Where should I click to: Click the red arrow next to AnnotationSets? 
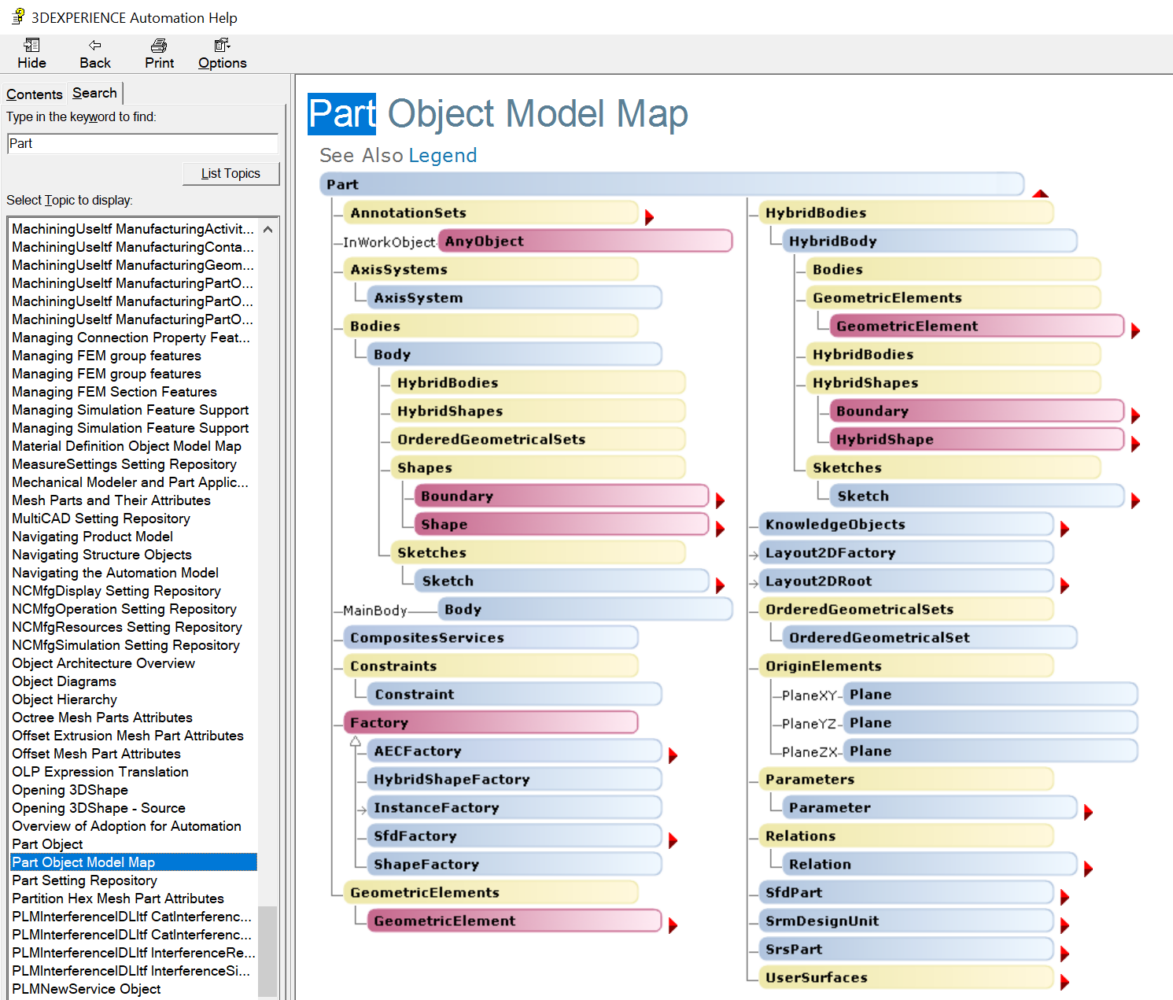tap(650, 212)
